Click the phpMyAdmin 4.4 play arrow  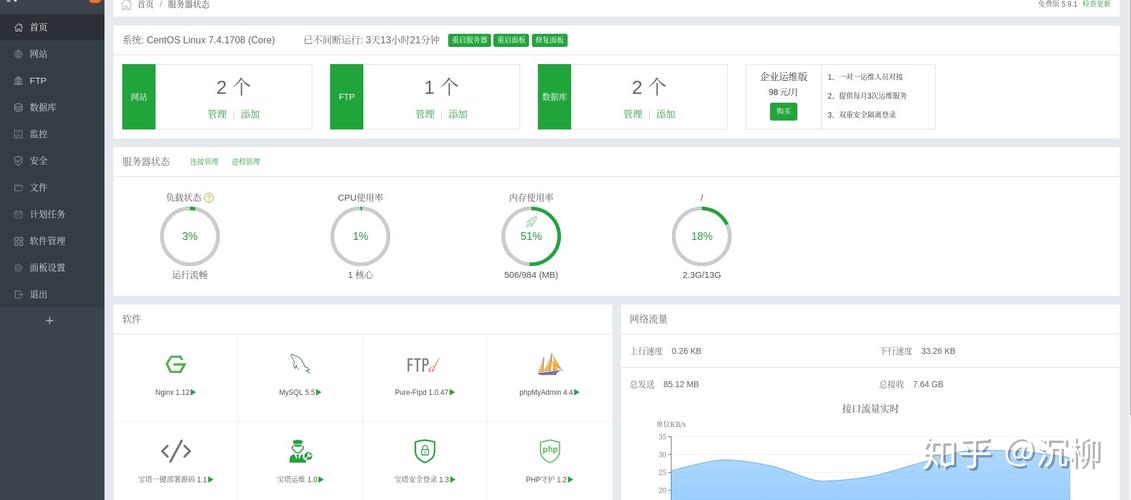(x=576, y=392)
